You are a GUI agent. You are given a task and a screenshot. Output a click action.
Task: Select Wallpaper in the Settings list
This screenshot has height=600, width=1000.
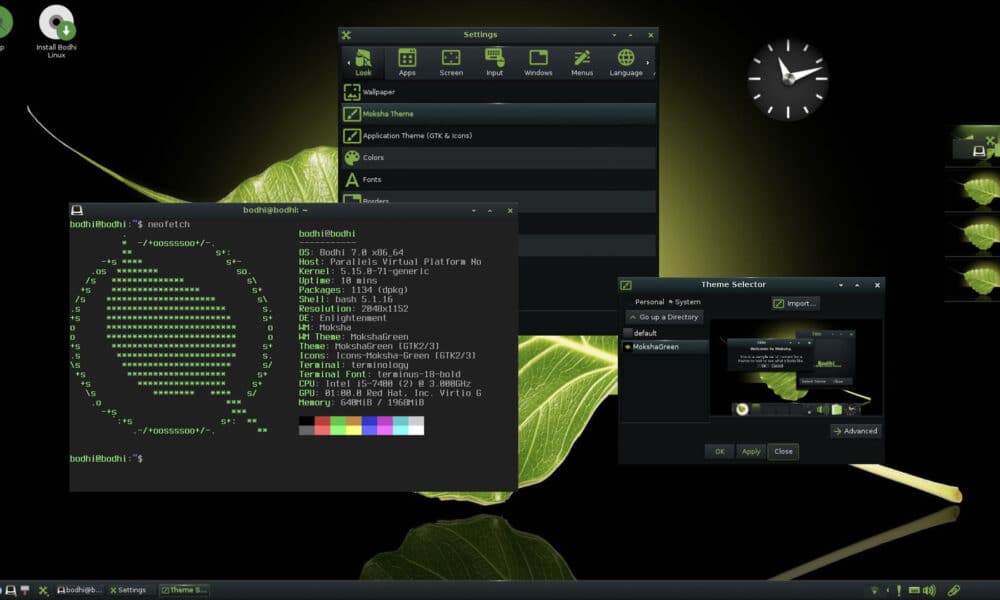(499, 92)
